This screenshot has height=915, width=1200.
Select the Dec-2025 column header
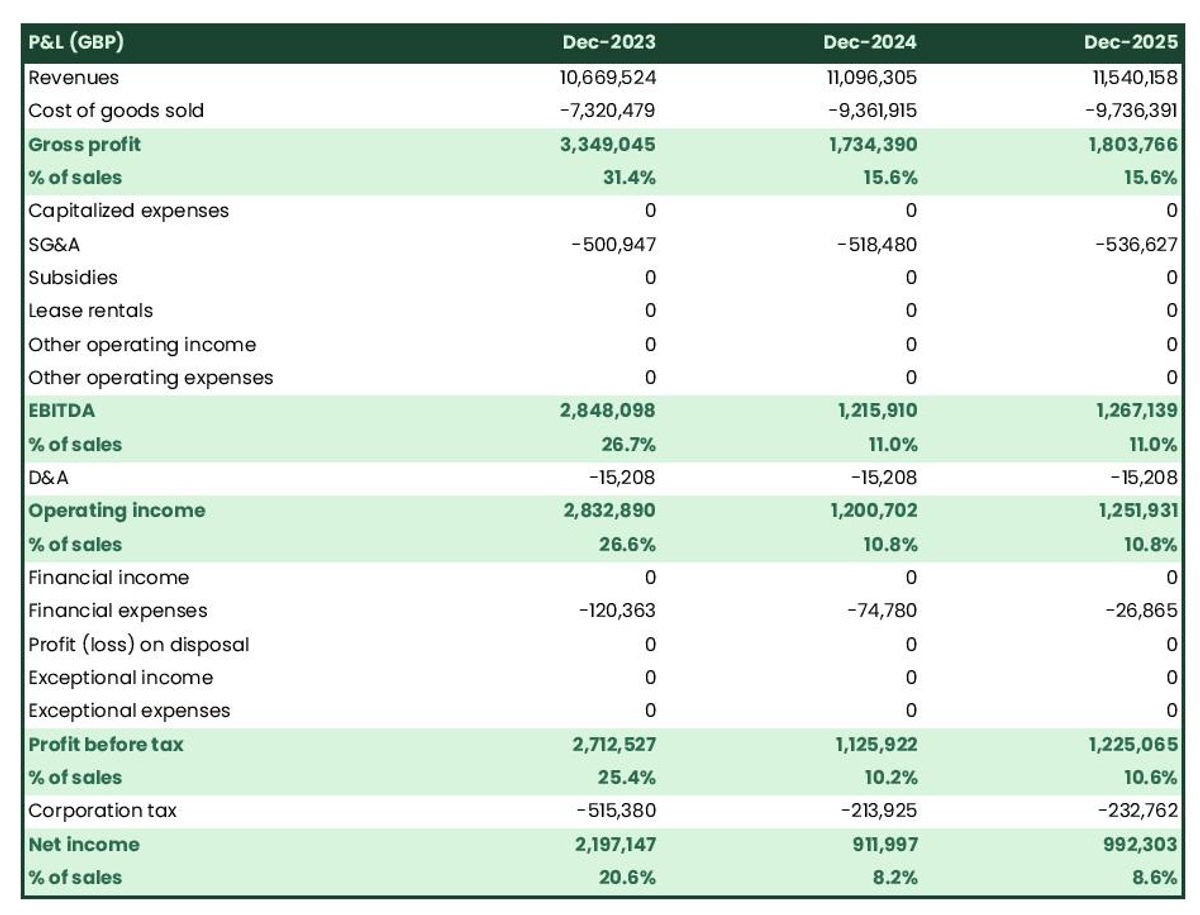coord(1133,42)
